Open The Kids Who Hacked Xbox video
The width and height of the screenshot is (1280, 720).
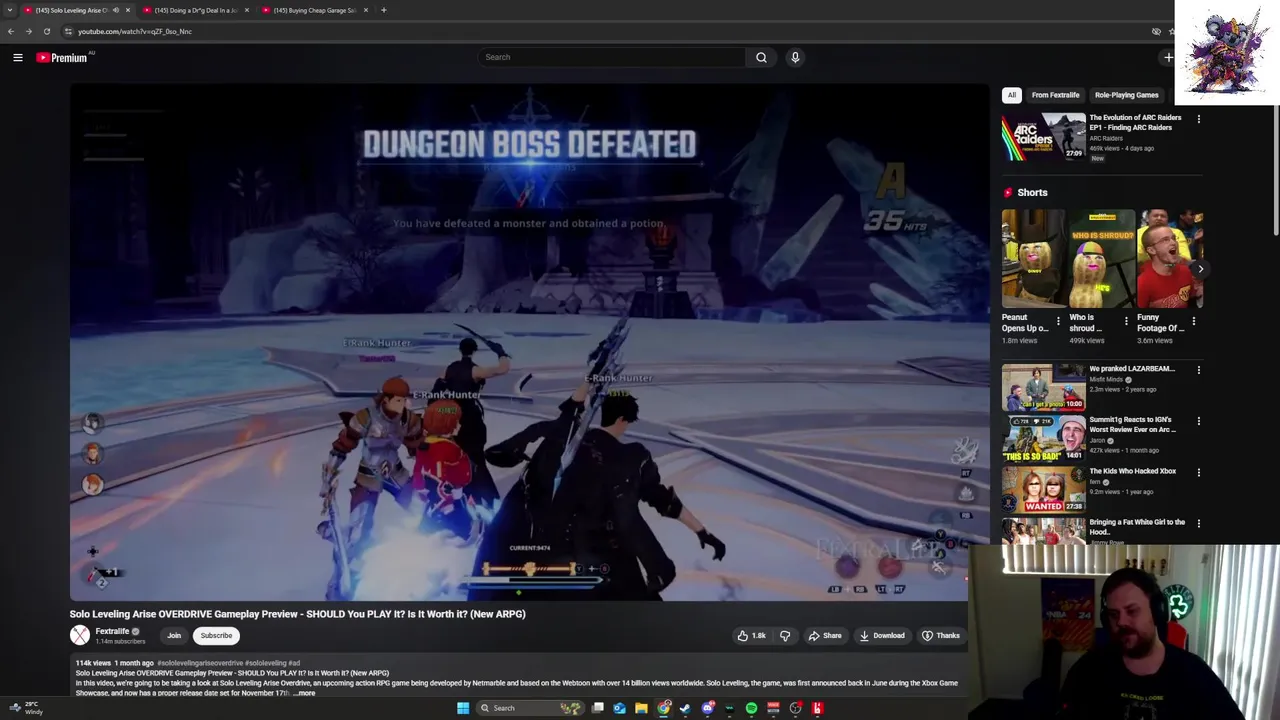tap(1043, 489)
